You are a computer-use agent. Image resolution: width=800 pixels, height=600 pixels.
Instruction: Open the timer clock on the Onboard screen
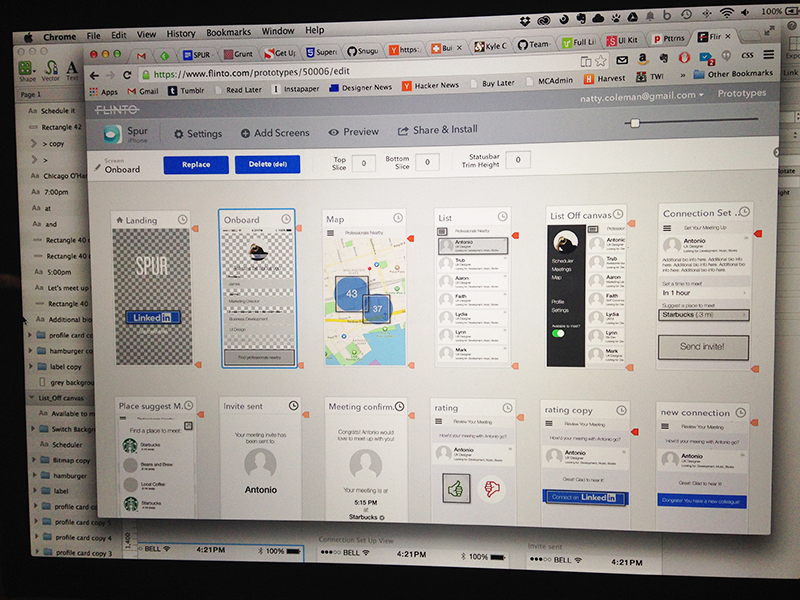286,219
